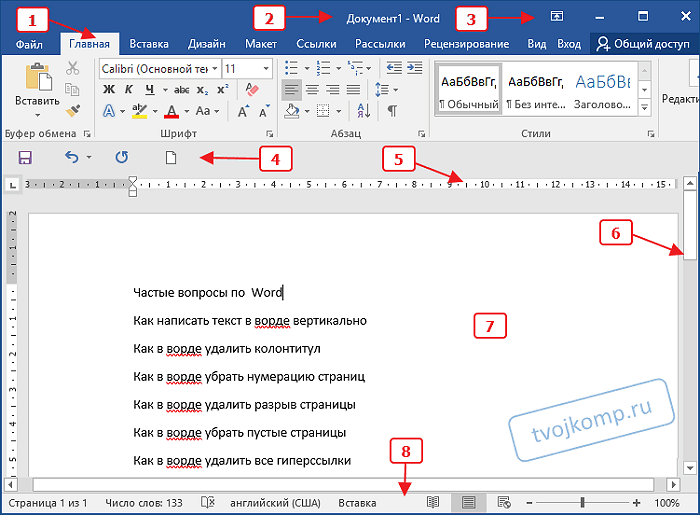Click the shading paint bucket color button

click(x=292, y=111)
